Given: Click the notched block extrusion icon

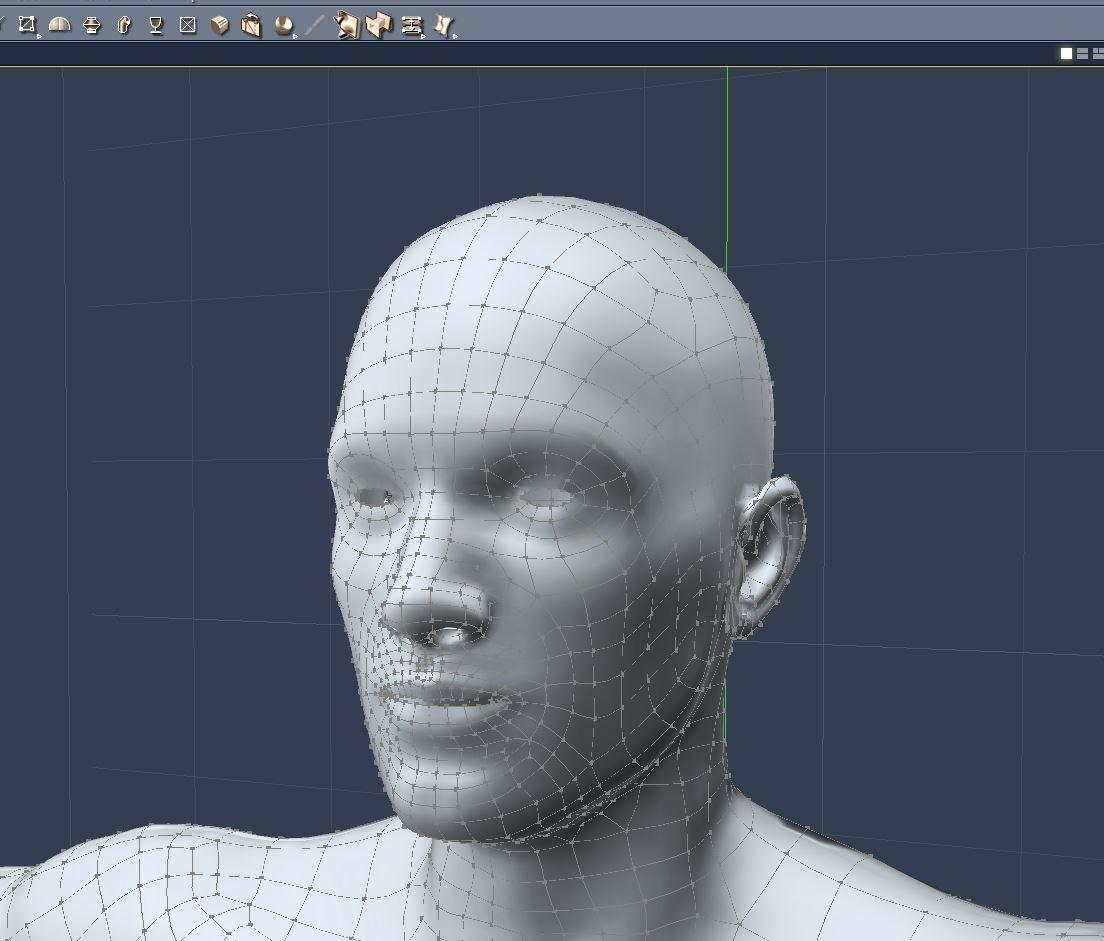Looking at the screenshot, I should coord(380,25).
